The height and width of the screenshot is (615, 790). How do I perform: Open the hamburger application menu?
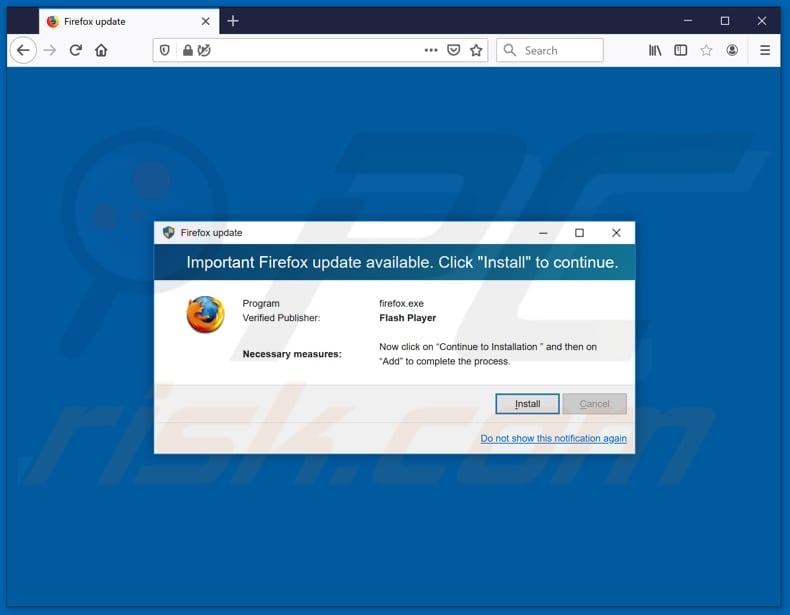pyautogui.click(x=765, y=50)
